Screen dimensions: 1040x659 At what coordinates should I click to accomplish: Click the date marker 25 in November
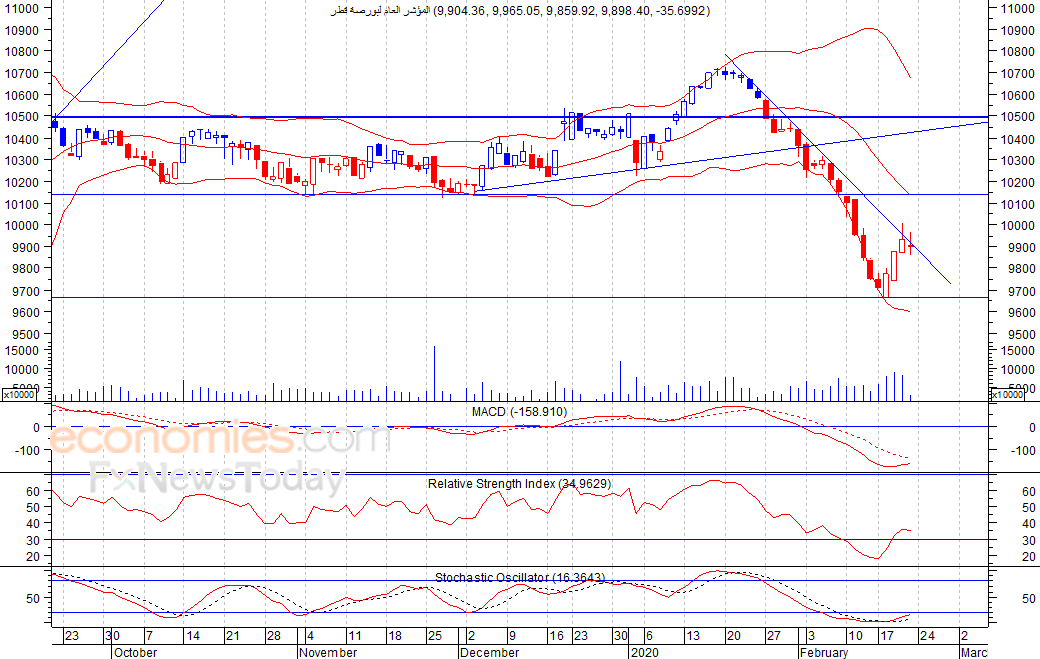pos(434,636)
